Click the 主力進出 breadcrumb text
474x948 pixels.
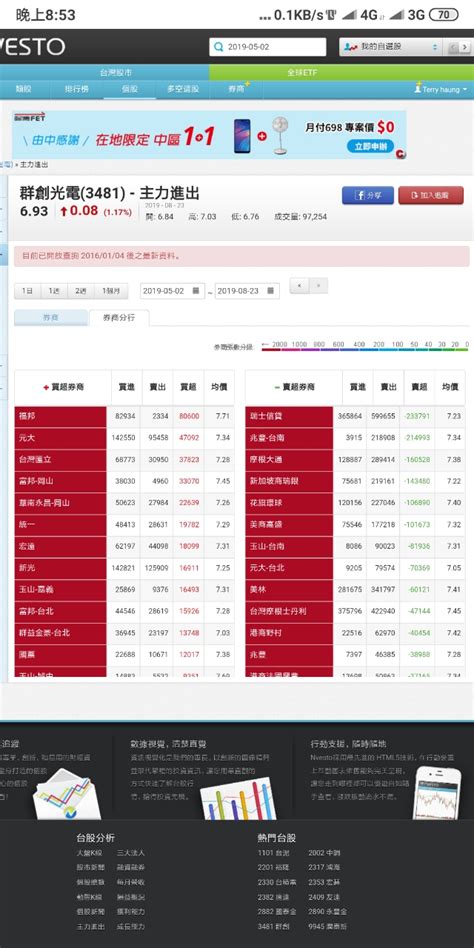pyautogui.click(x=34, y=164)
